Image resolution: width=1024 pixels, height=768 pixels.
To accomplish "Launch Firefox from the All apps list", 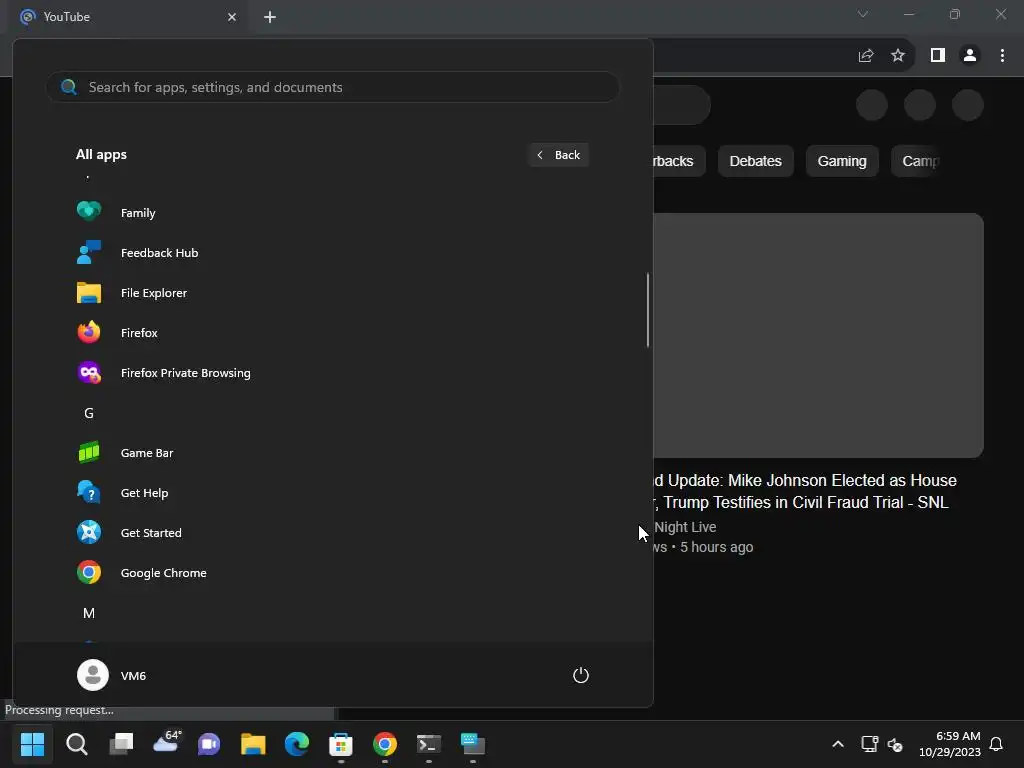I will [x=333, y=332].
